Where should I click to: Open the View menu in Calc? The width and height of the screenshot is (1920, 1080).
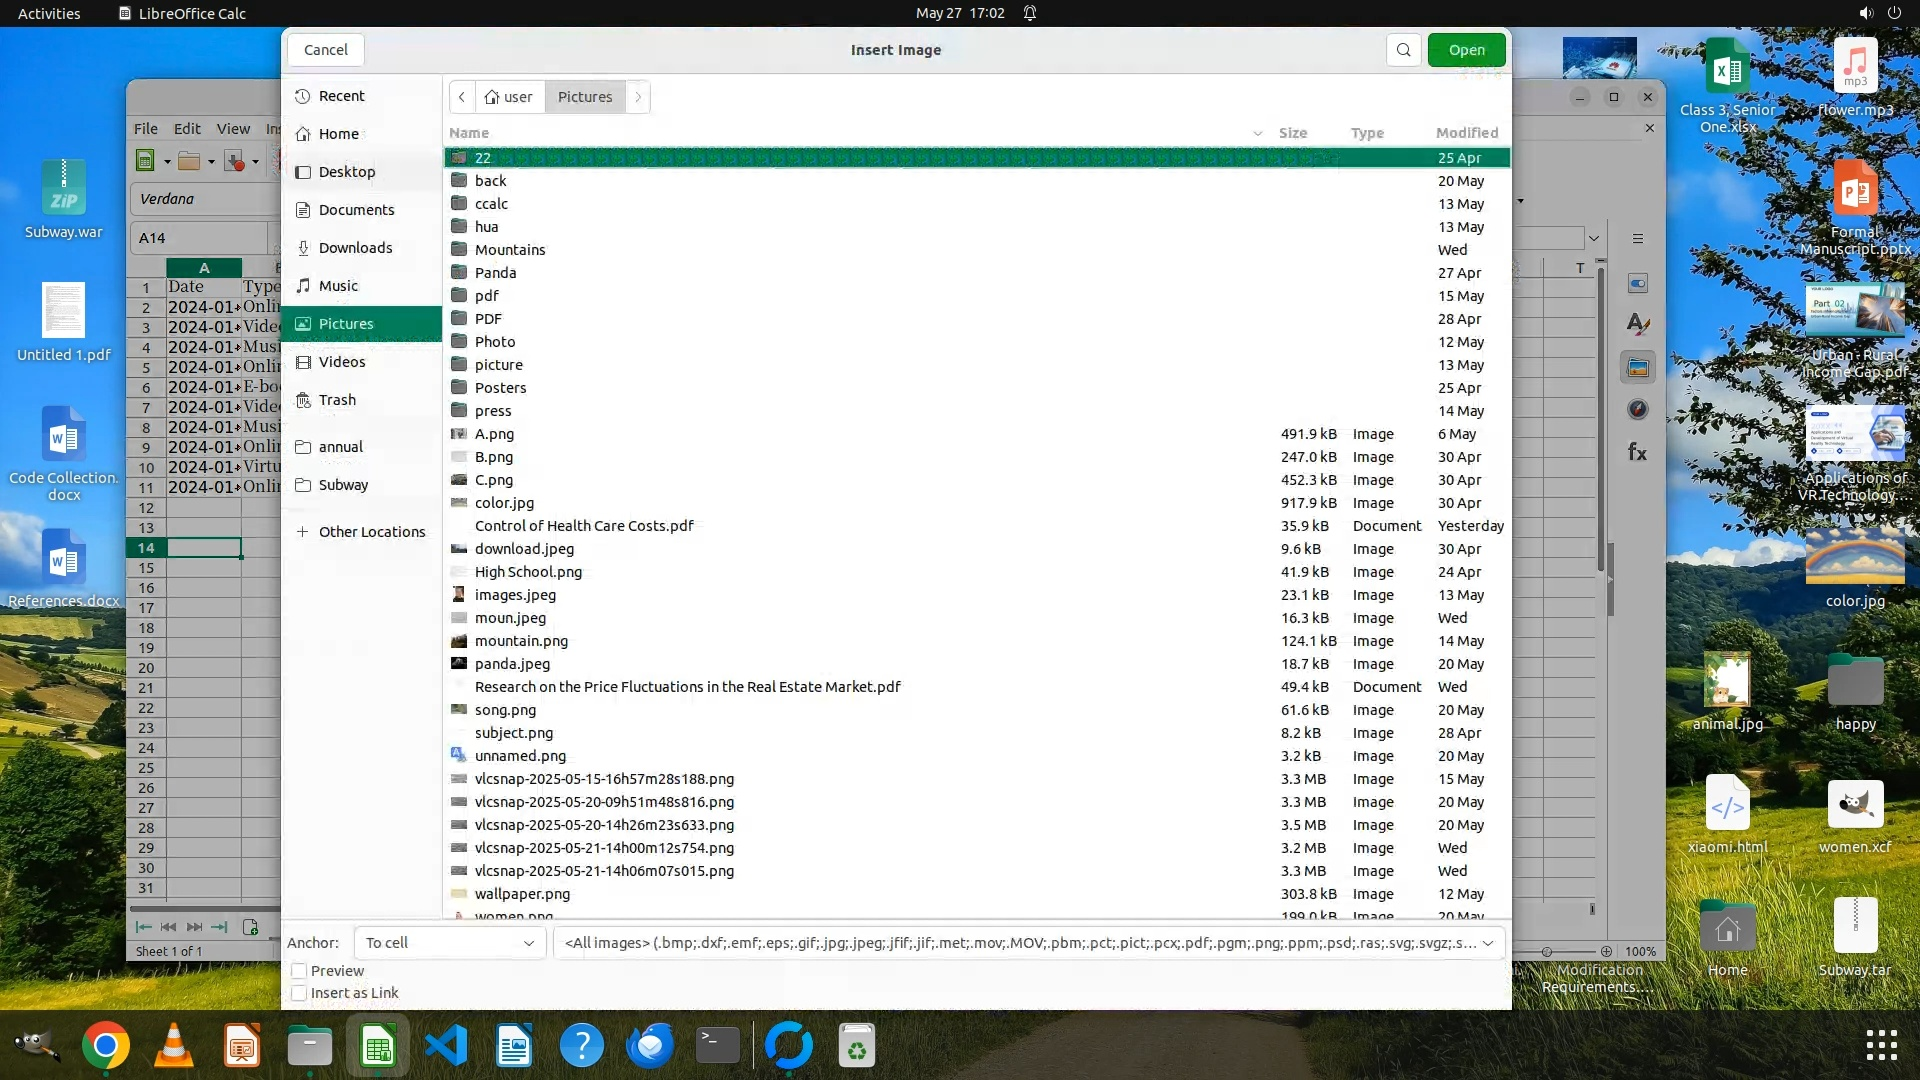233,129
